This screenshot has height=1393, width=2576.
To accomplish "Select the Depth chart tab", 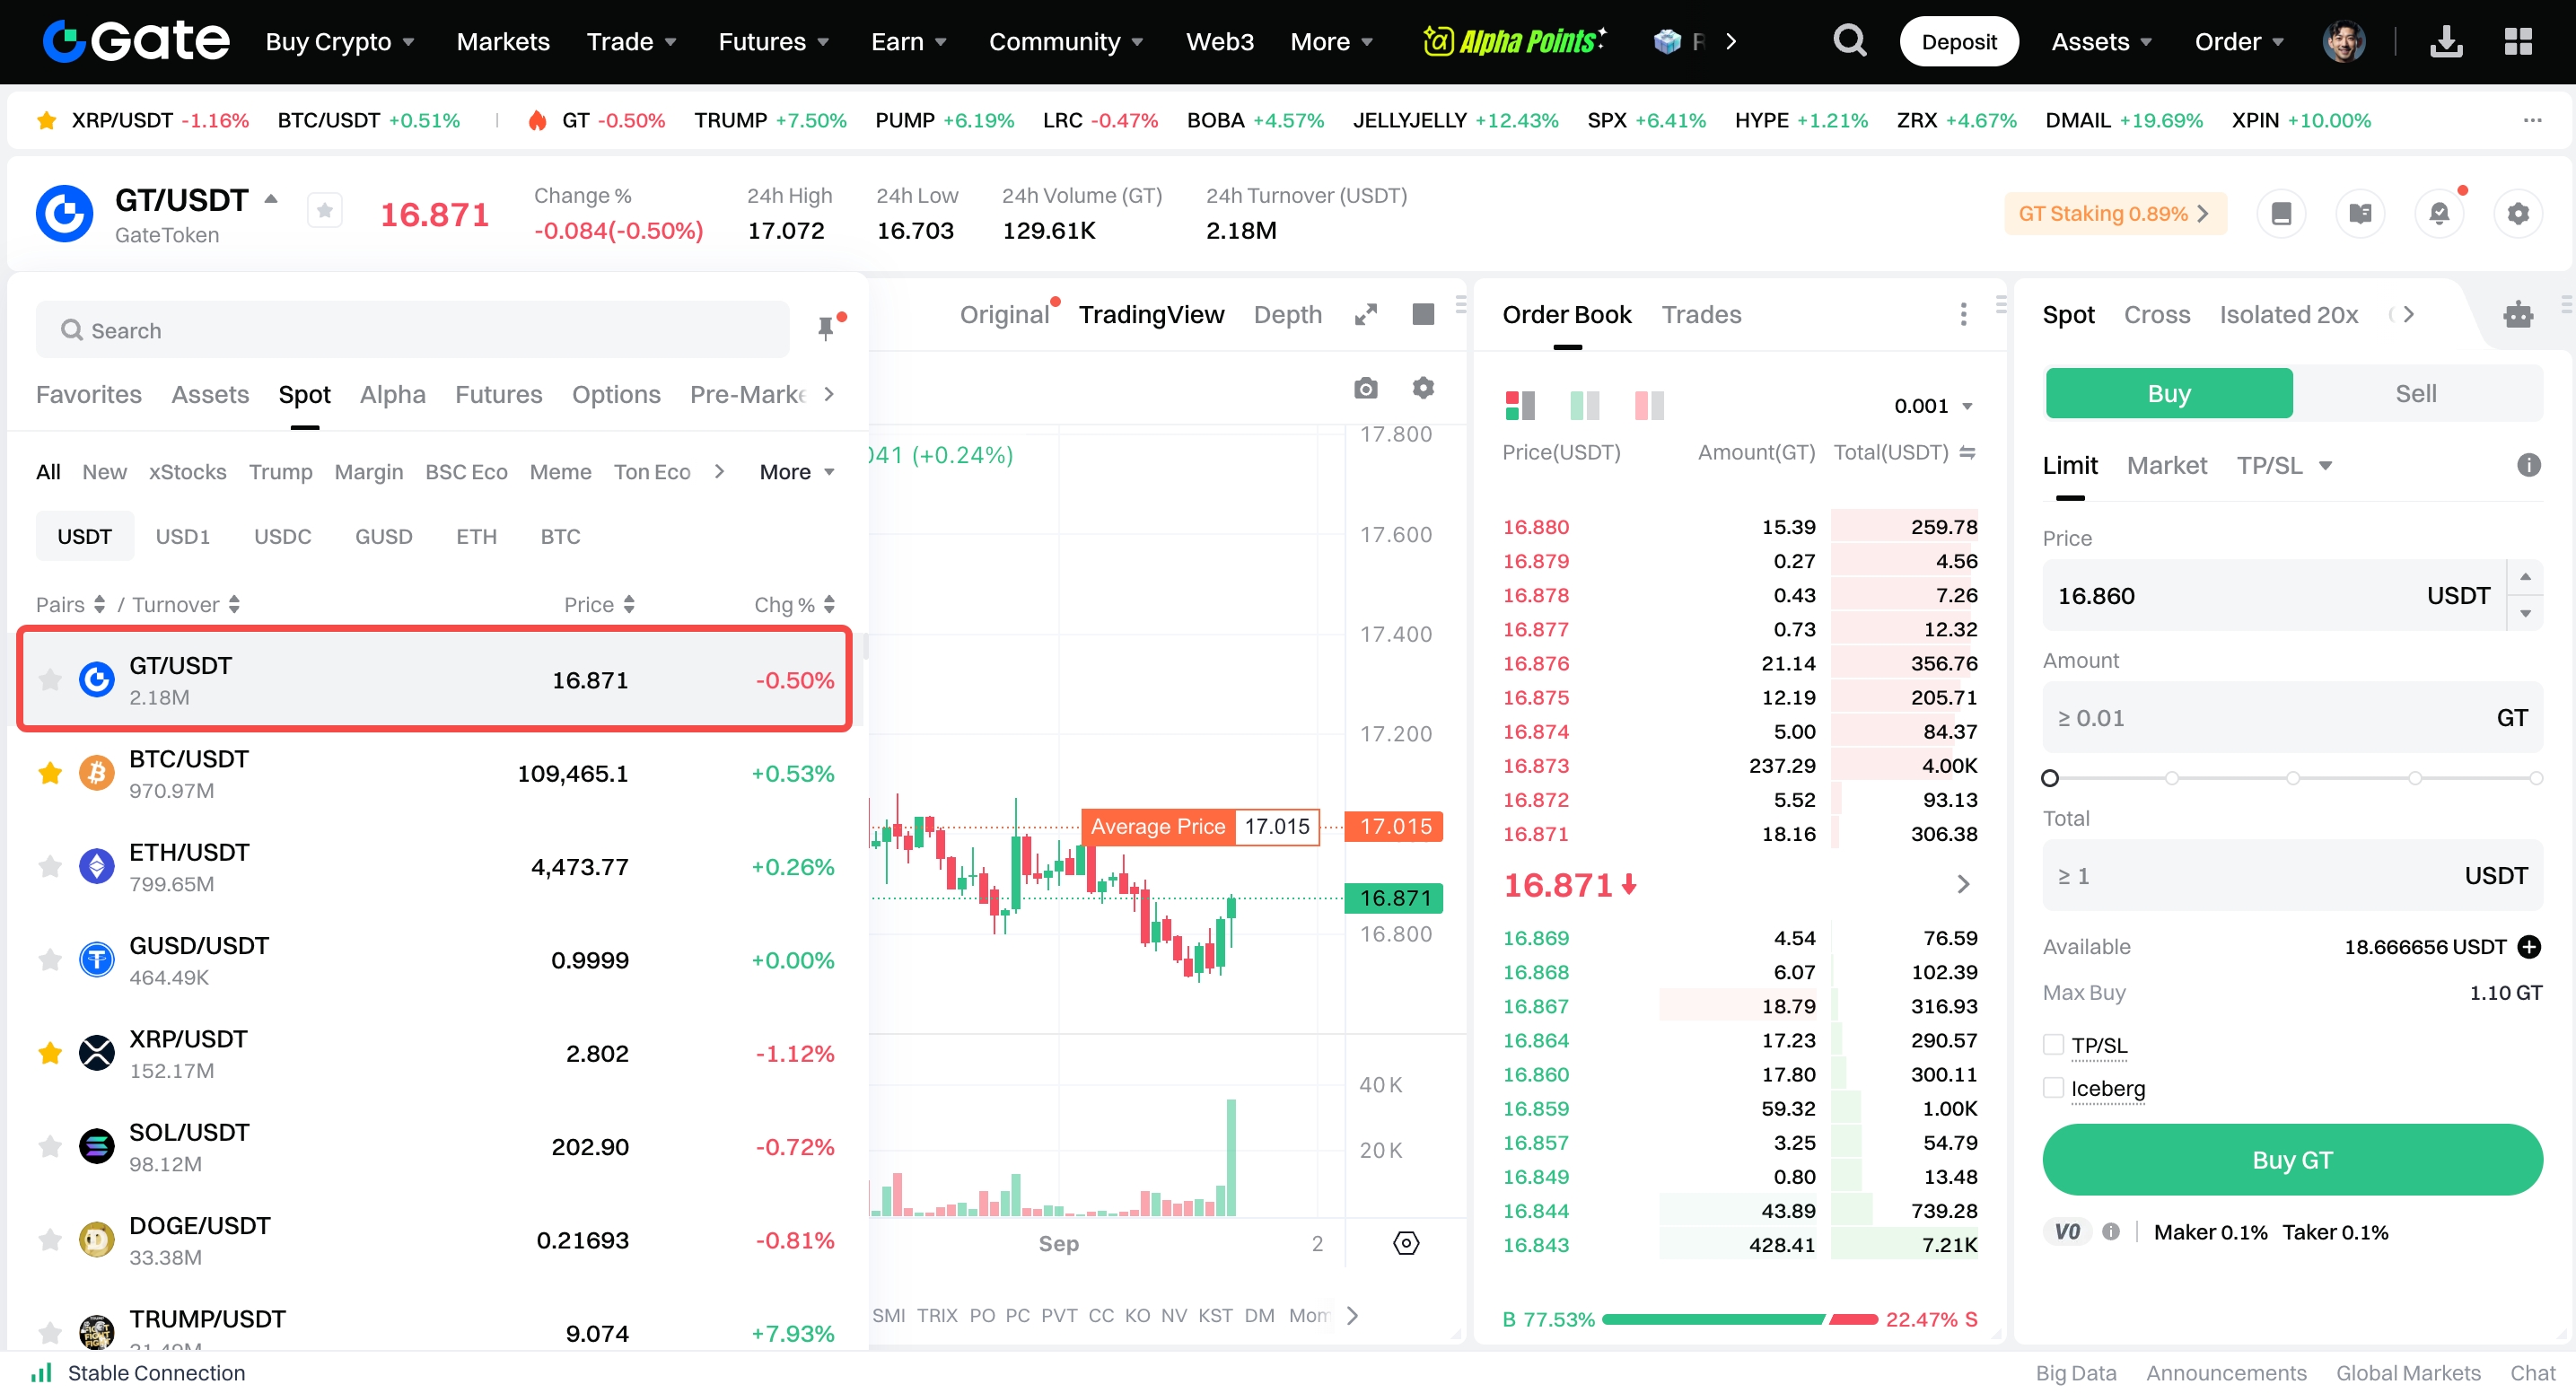I will (1287, 315).
